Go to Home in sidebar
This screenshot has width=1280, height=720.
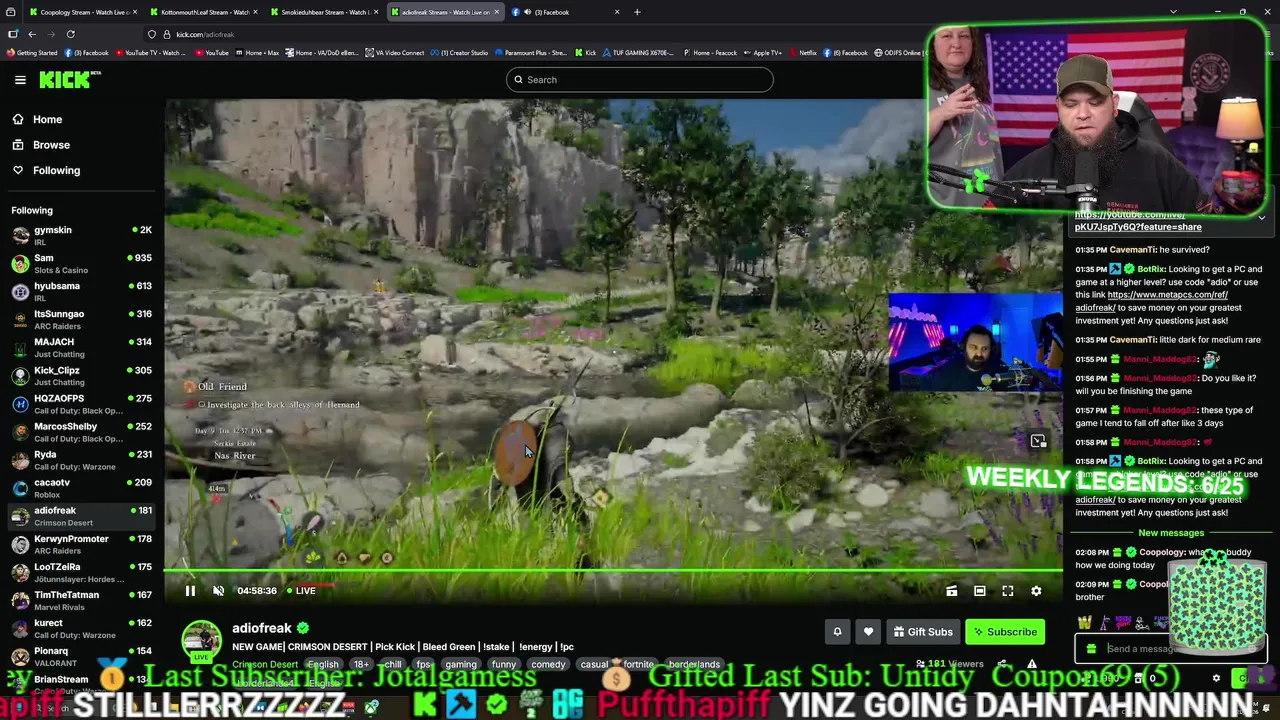(x=47, y=119)
